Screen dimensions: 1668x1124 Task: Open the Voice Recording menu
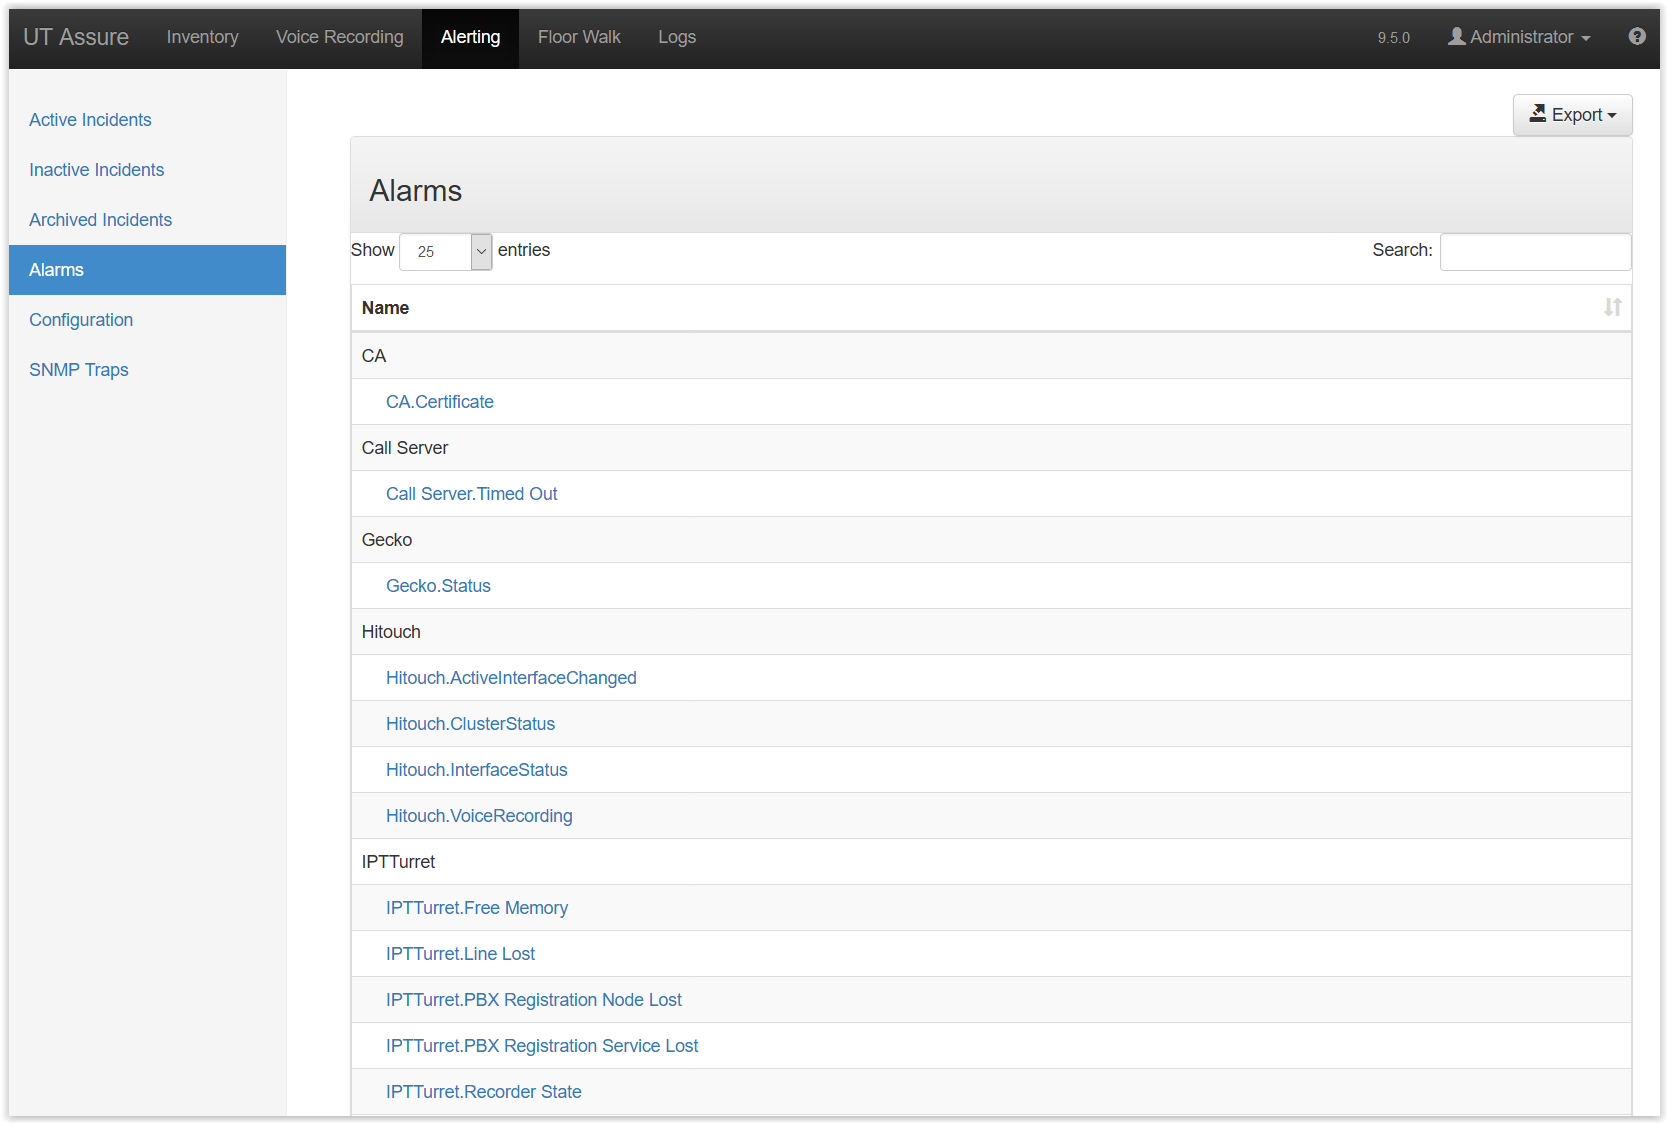pyautogui.click(x=340, y=37)
